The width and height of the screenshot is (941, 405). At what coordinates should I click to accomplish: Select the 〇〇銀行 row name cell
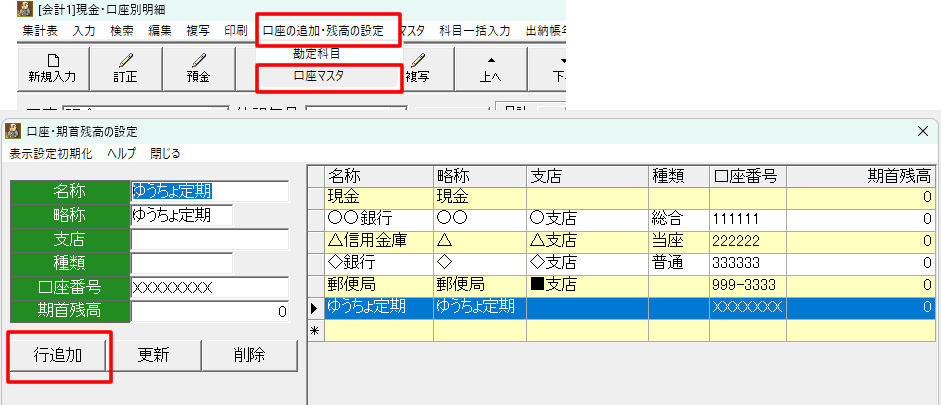click(379, 219)
